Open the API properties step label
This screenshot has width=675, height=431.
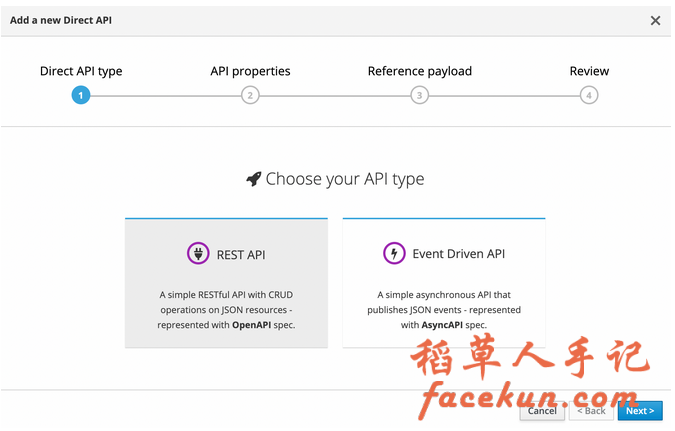tap(250, 71)
